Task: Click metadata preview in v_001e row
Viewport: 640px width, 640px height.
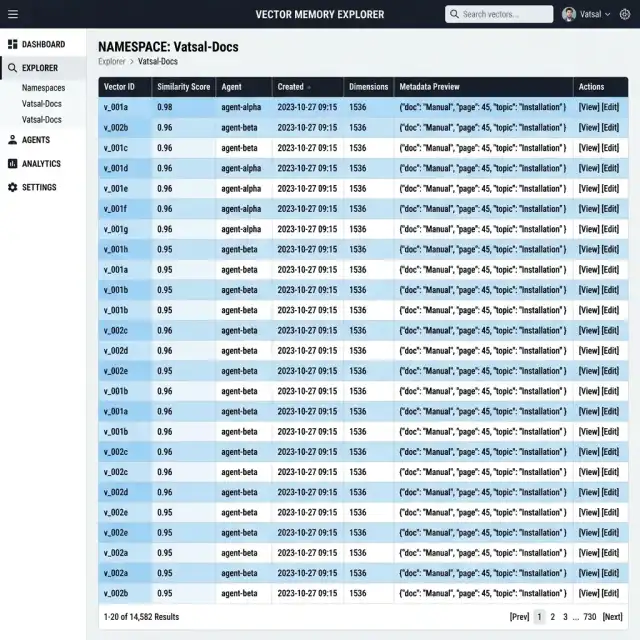Action: (x=482, y=189)
